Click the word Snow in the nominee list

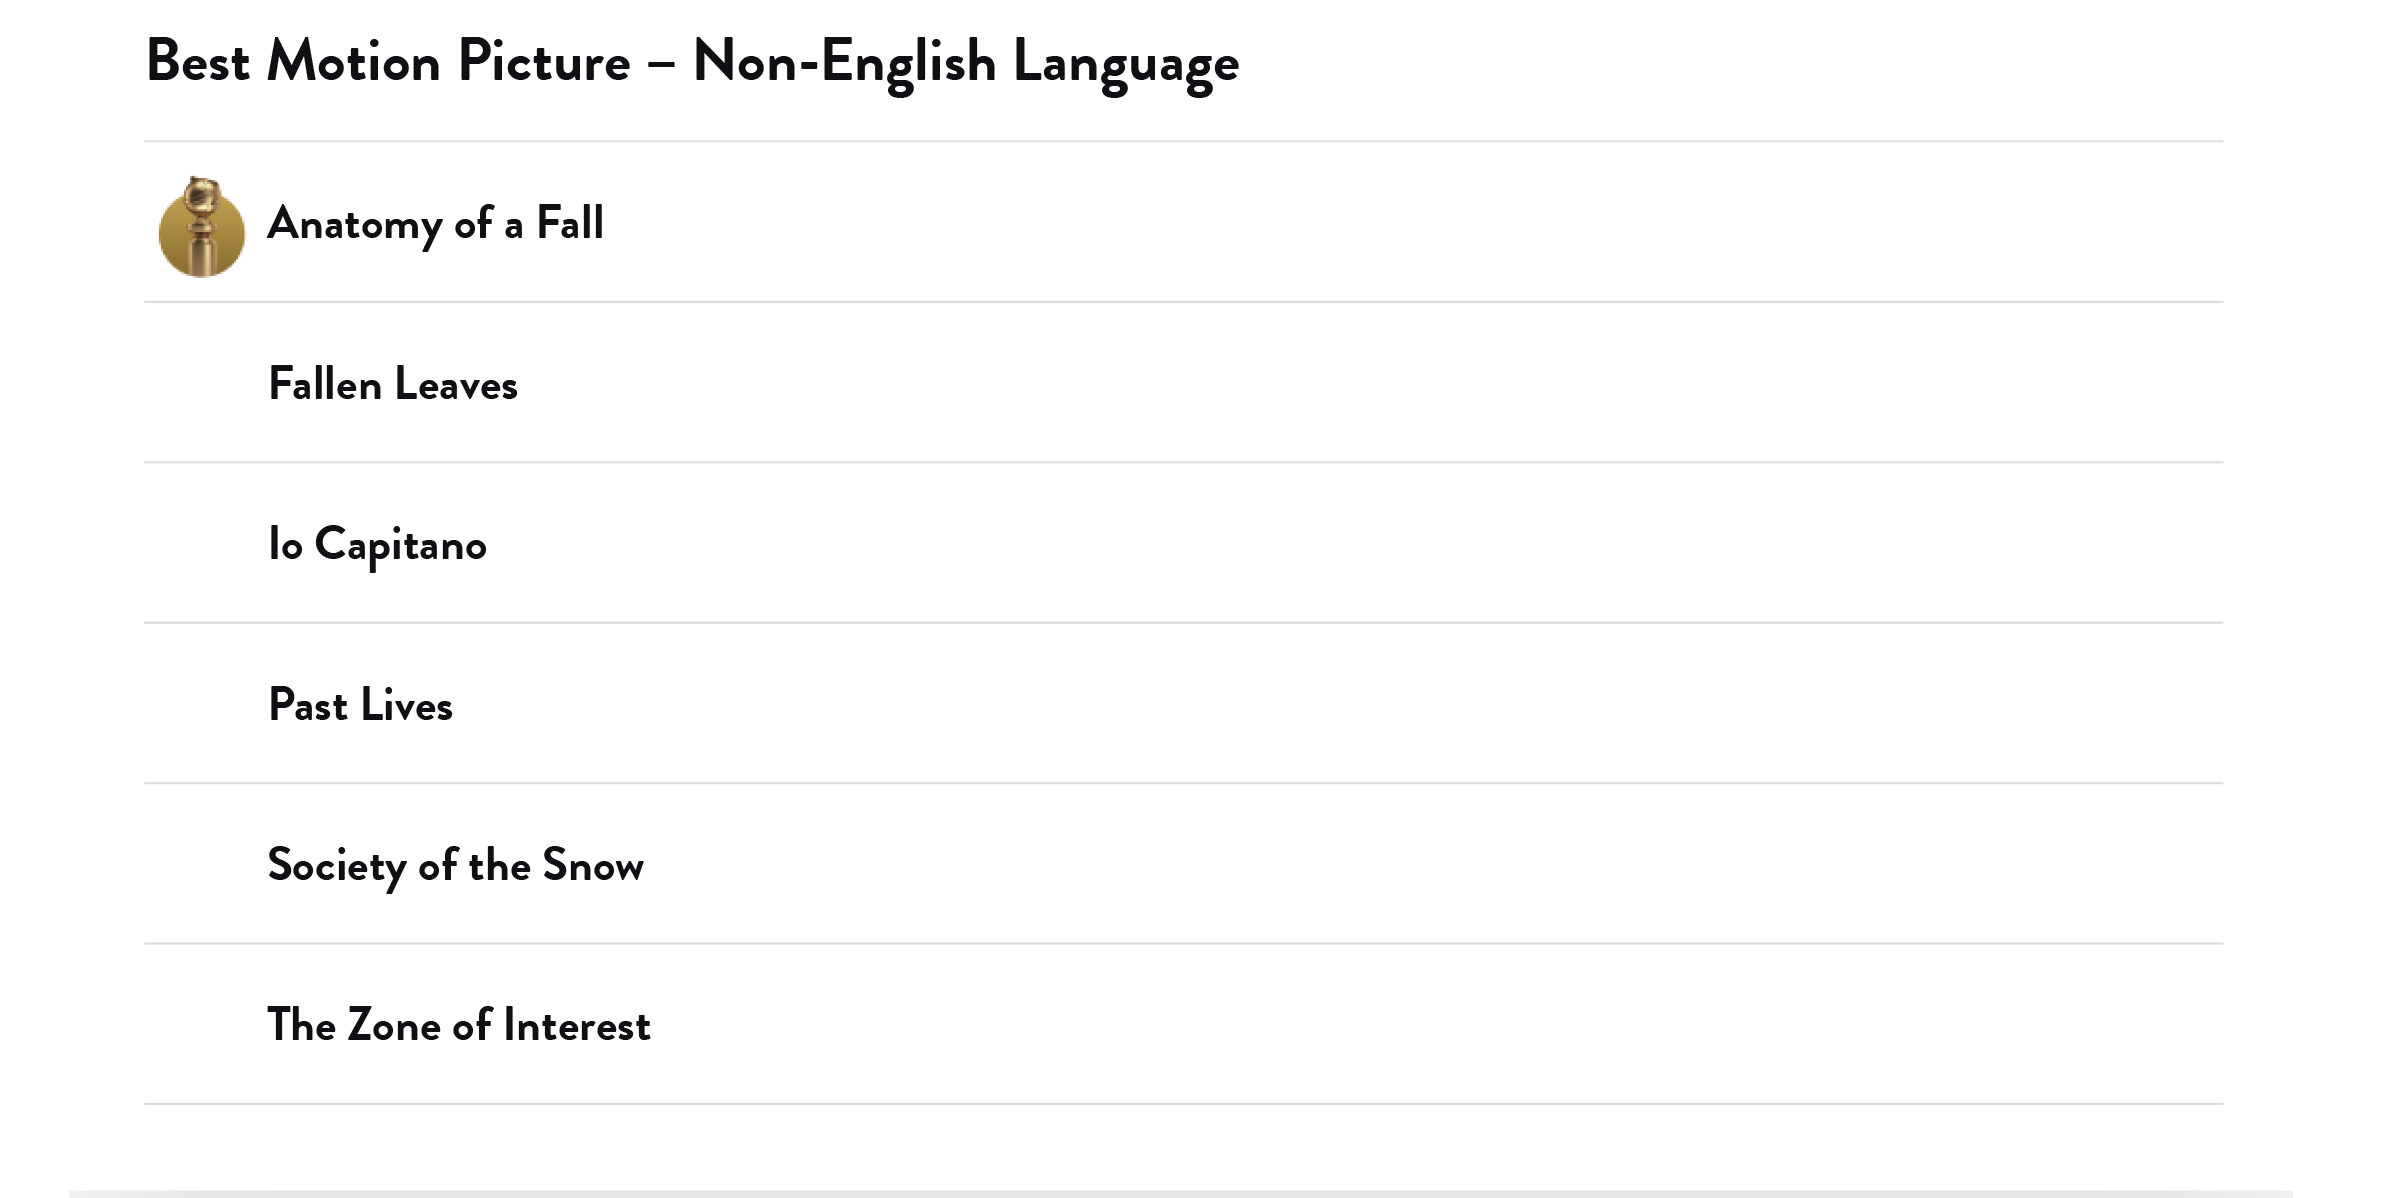tap(593, 865)
